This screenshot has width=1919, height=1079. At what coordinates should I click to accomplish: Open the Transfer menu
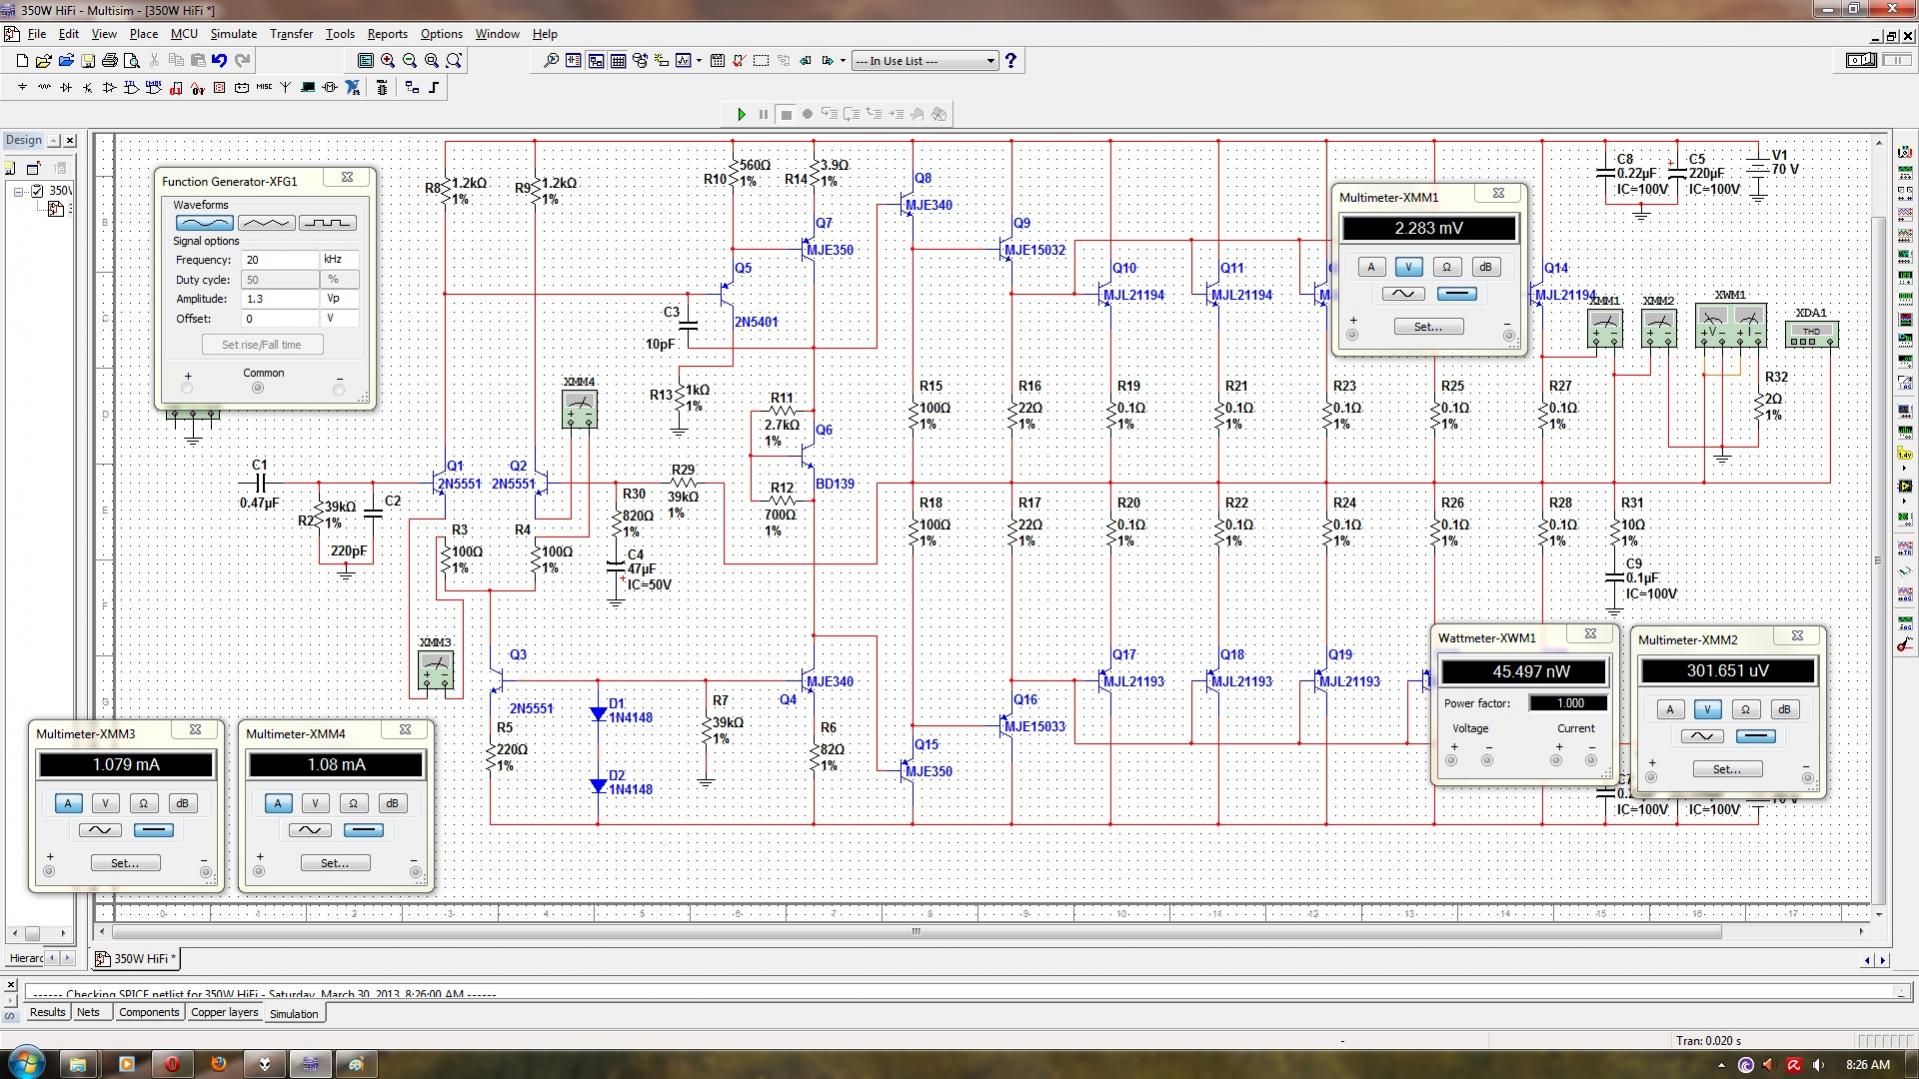(291, 34)
